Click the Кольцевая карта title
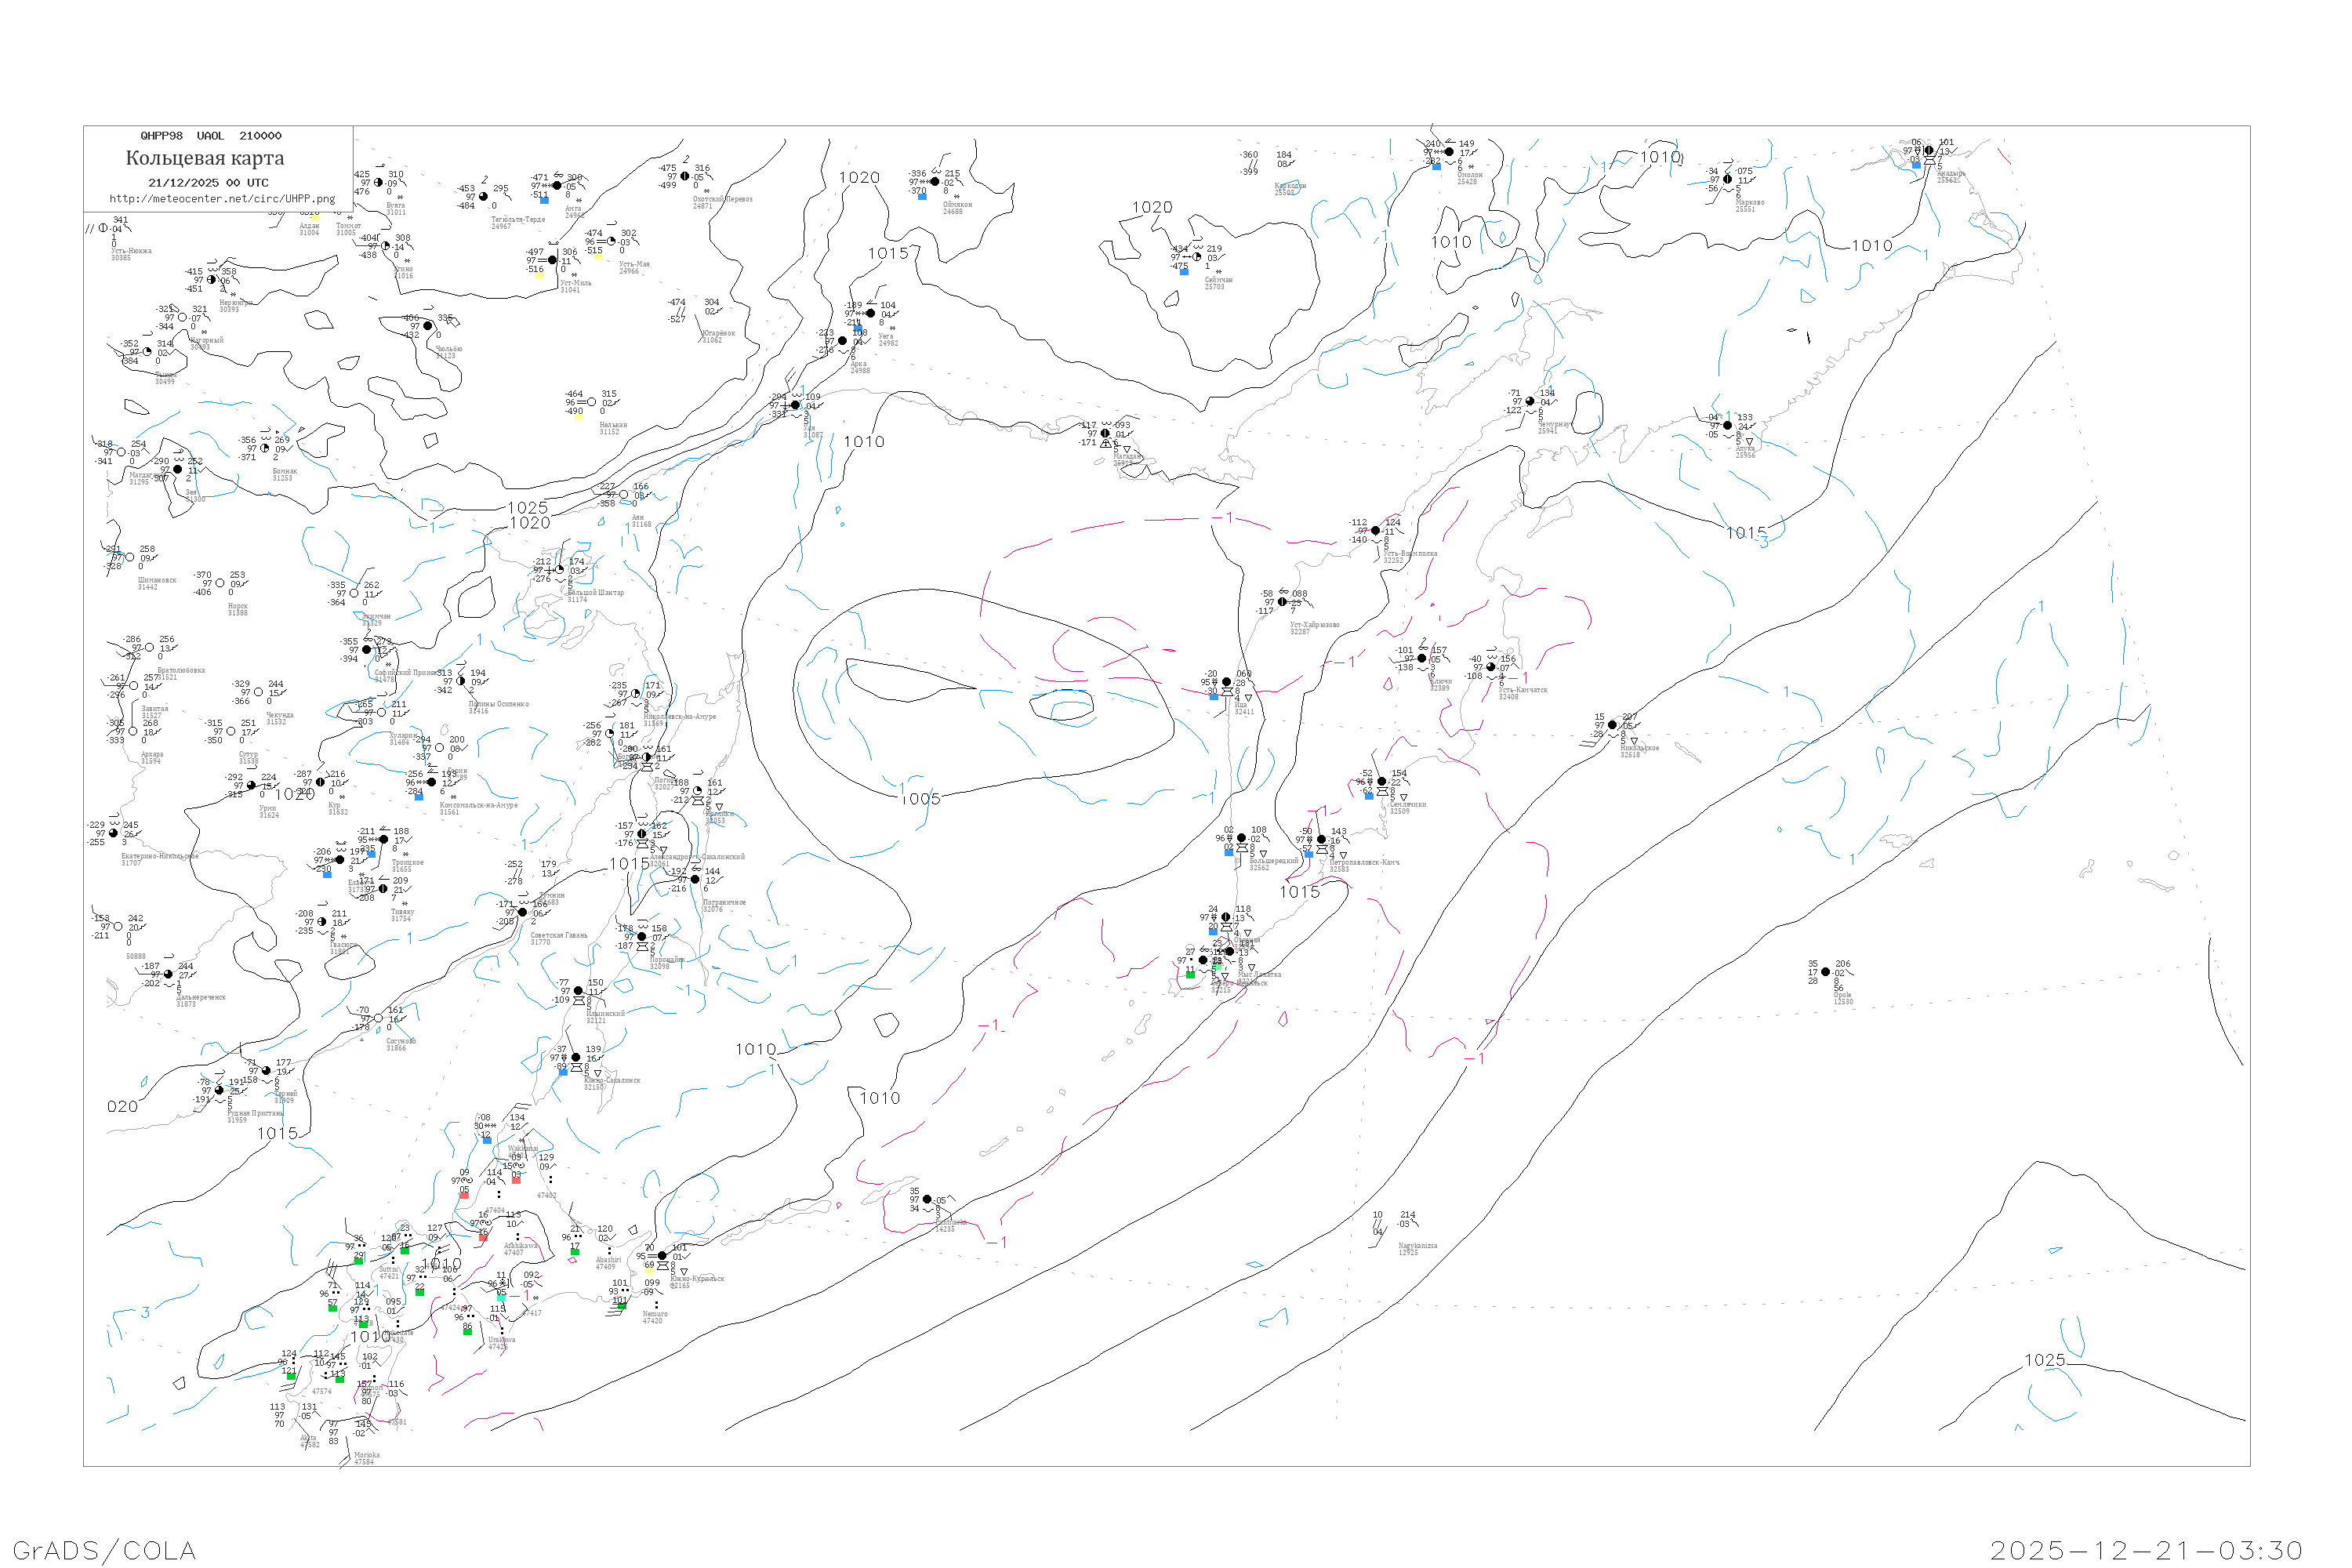 205,158
